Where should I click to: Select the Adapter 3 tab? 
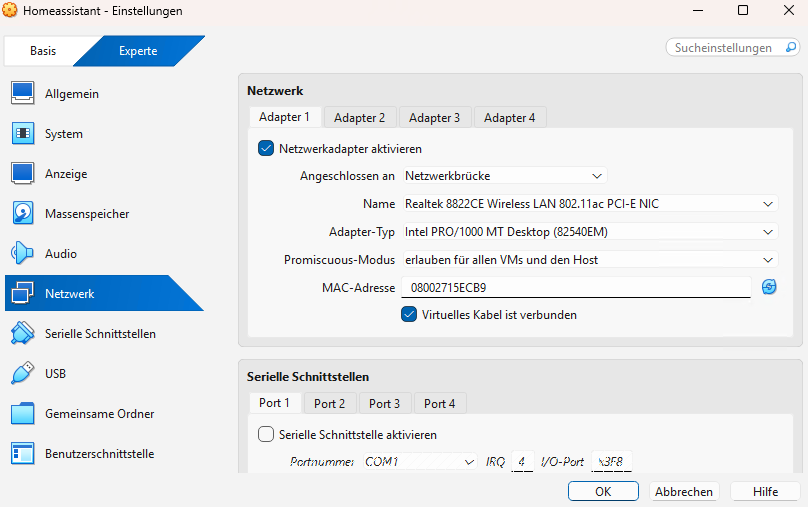[434, 117]
